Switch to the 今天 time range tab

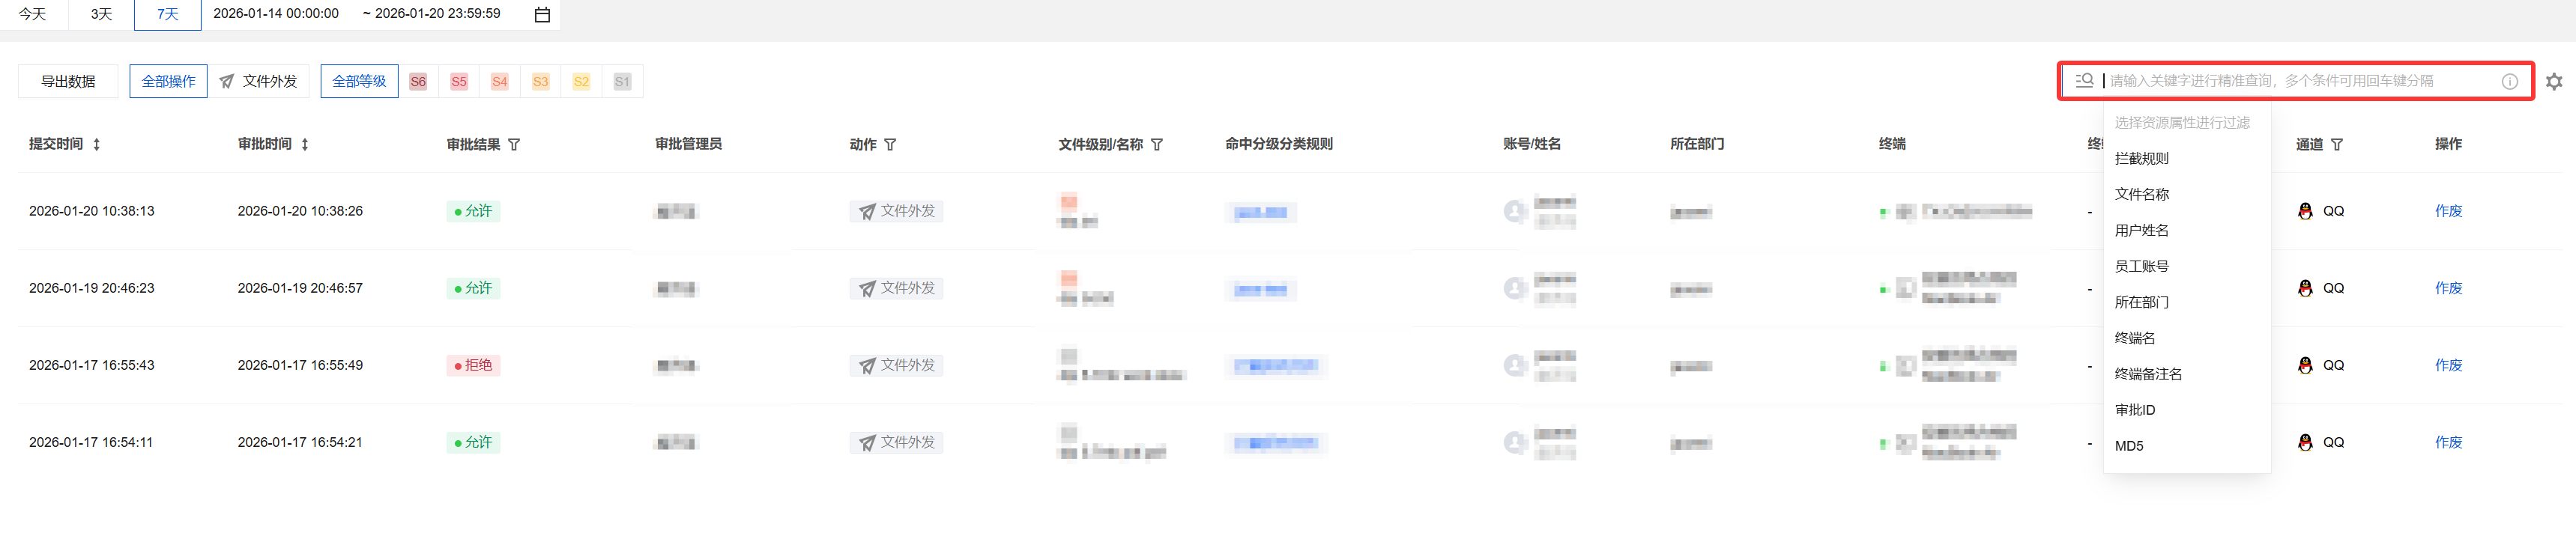[x=33, y=15]
